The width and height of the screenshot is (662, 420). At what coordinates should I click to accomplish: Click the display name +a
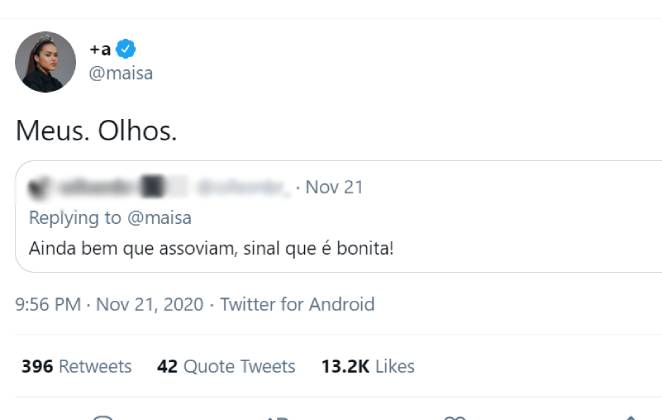[99, 49]
